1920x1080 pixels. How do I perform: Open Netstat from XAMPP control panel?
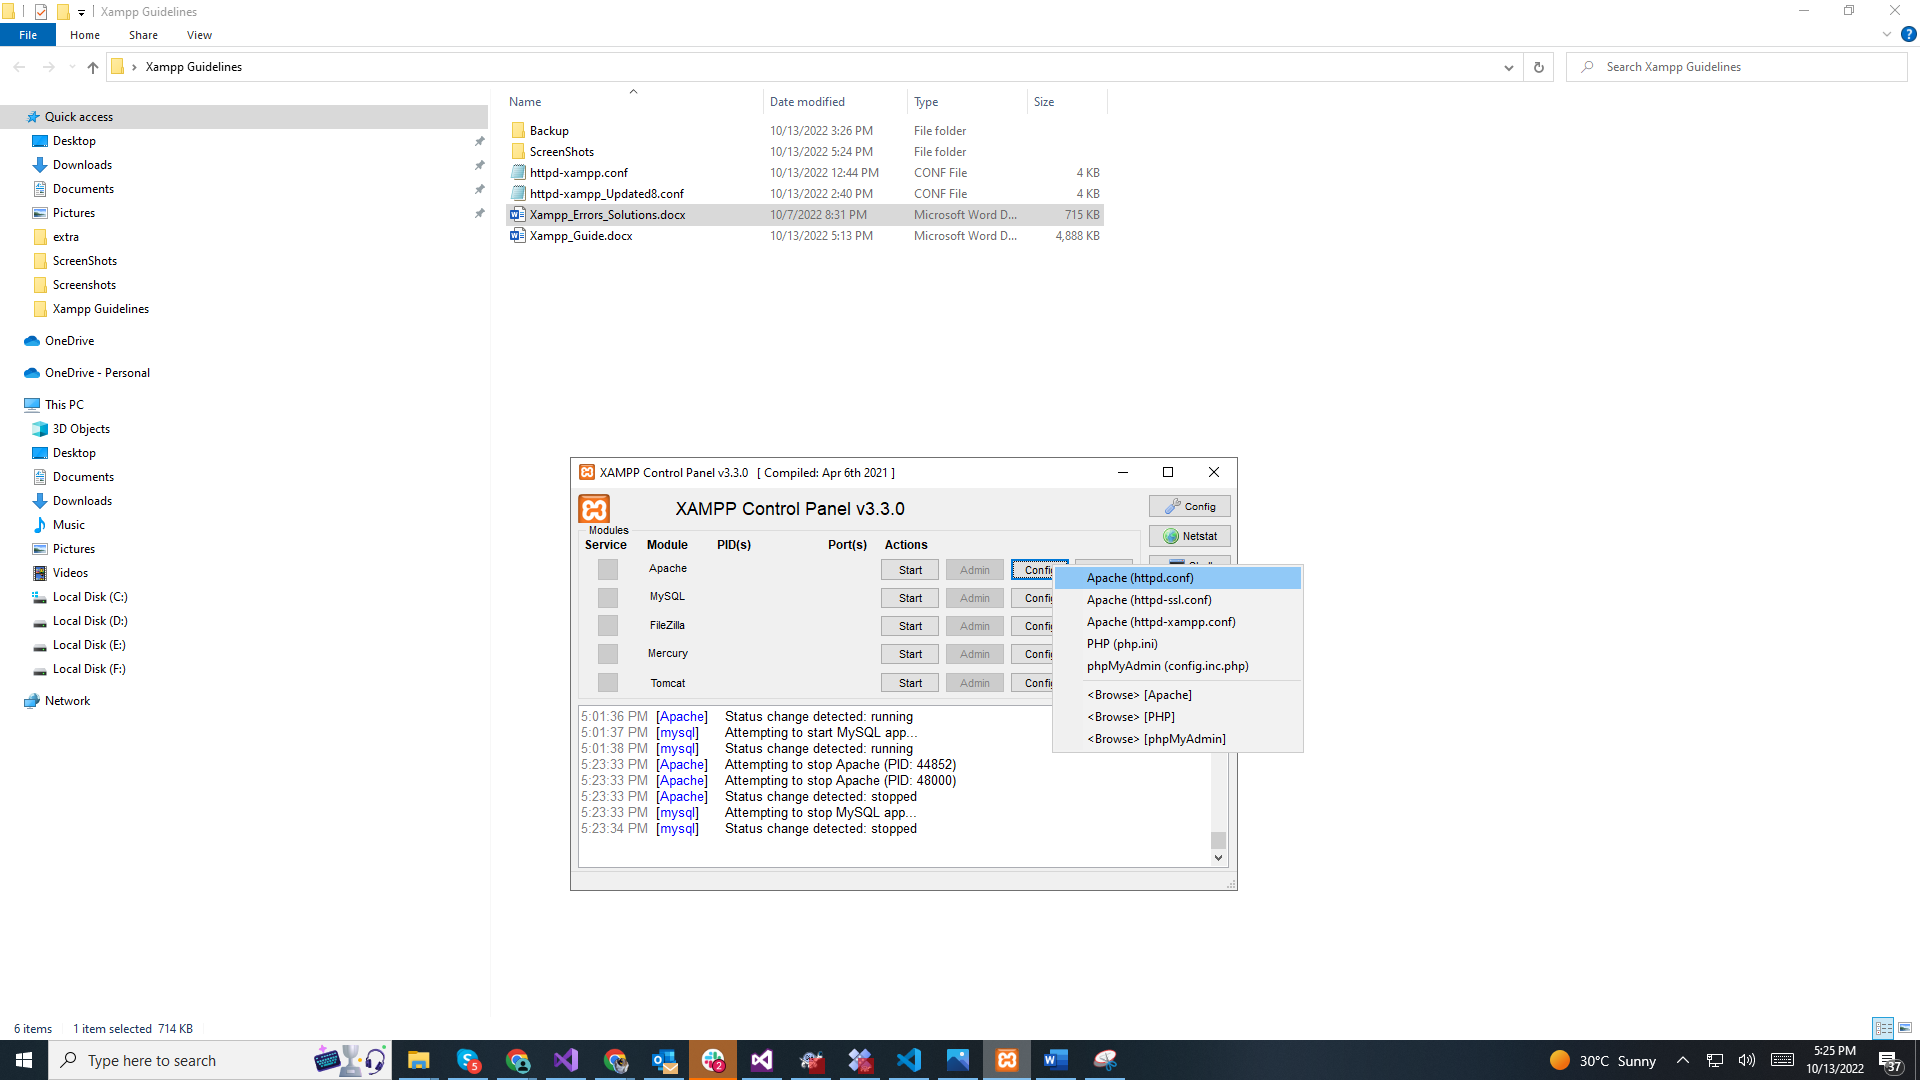point(1190,537)
